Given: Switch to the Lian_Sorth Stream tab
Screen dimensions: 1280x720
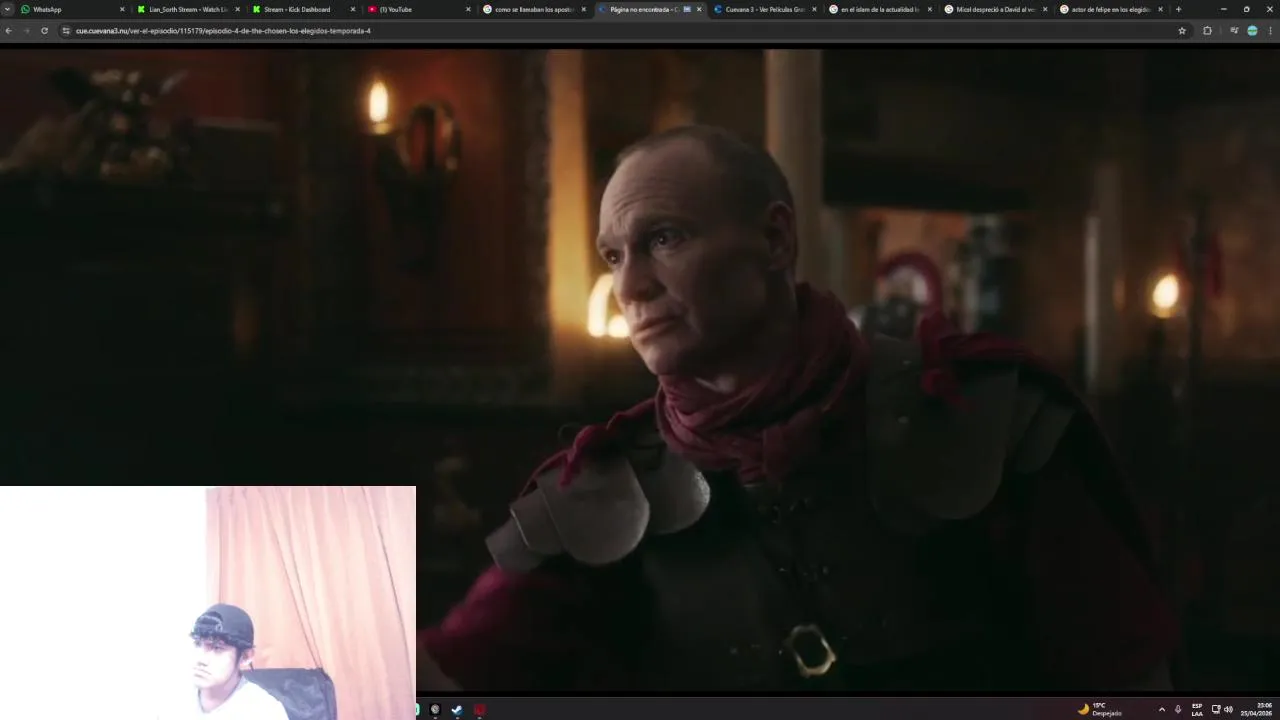Looking at the screenshot, I should point(186,9).
